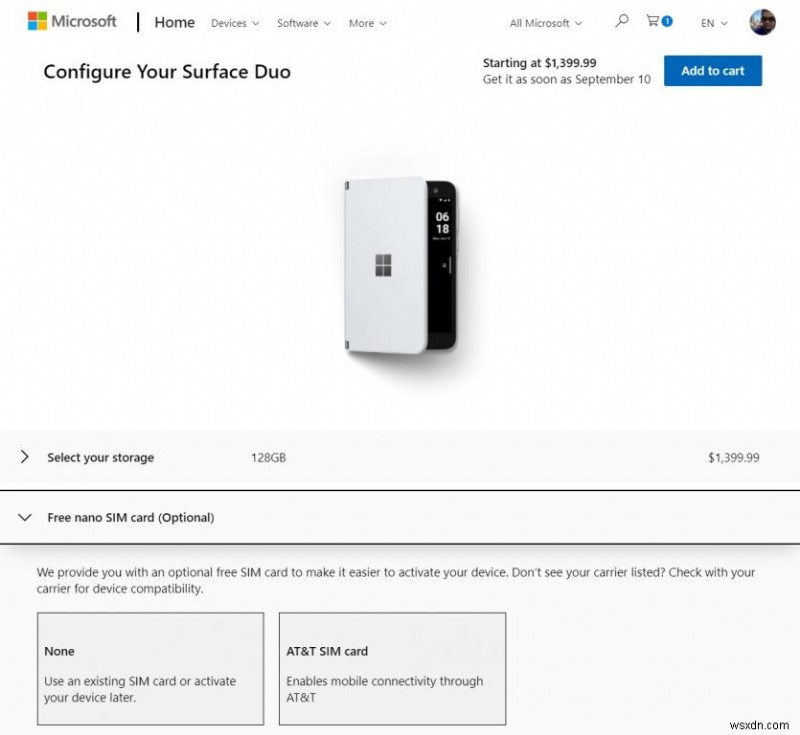Click the Microsoft logo

70,21
